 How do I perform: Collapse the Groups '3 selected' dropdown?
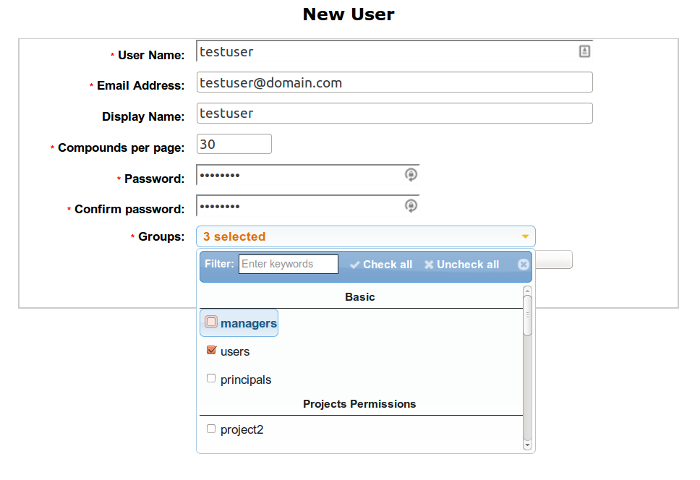pos(366,236)
